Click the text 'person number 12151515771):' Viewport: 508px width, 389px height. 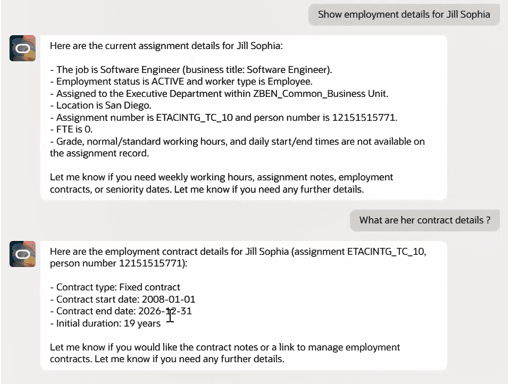(119, 263)
